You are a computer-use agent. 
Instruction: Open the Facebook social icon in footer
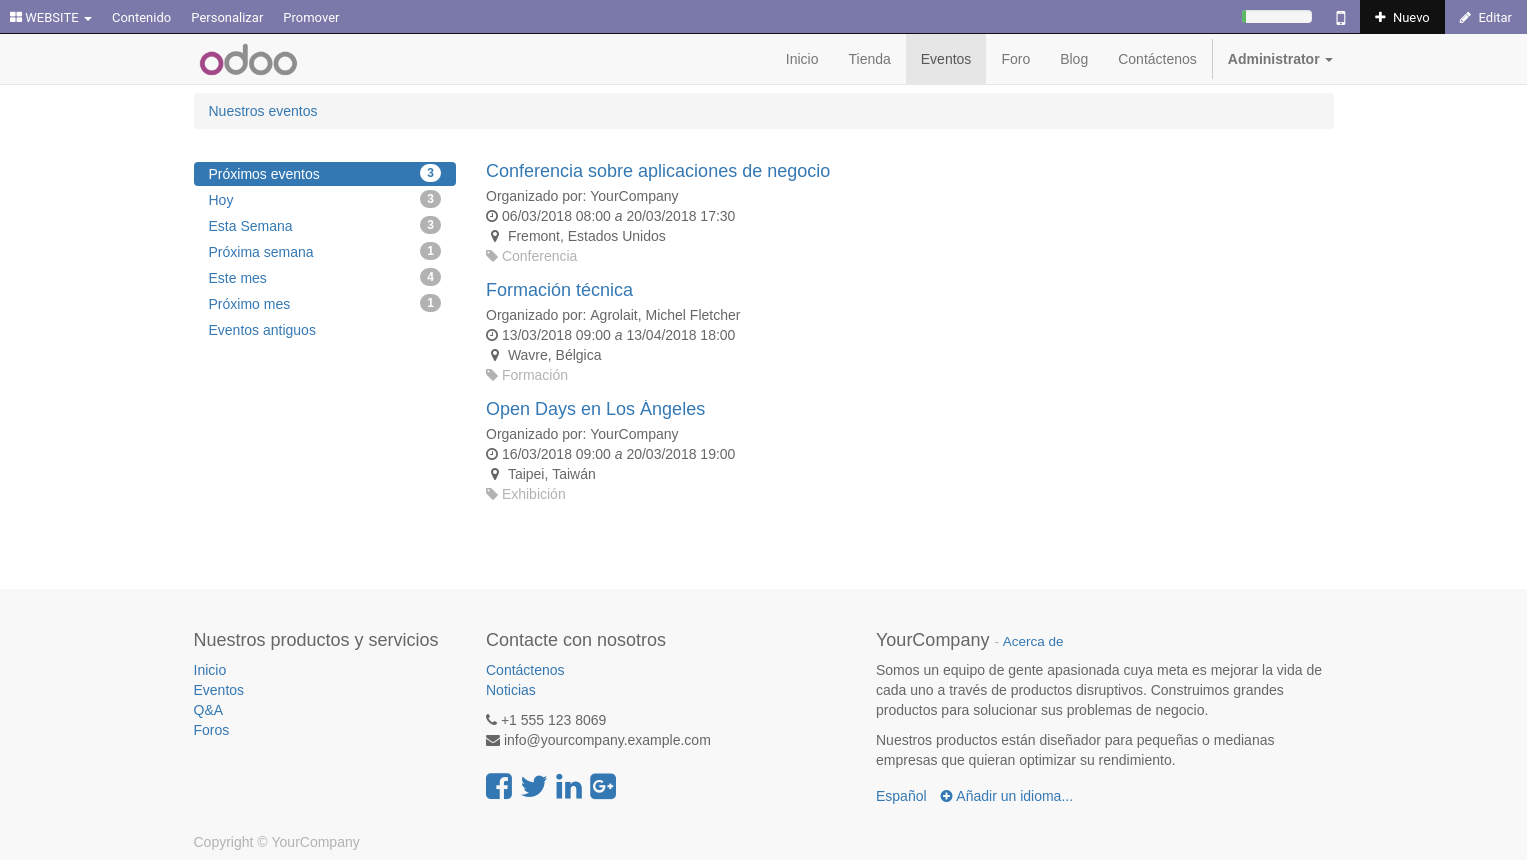[x=499, y=786]
